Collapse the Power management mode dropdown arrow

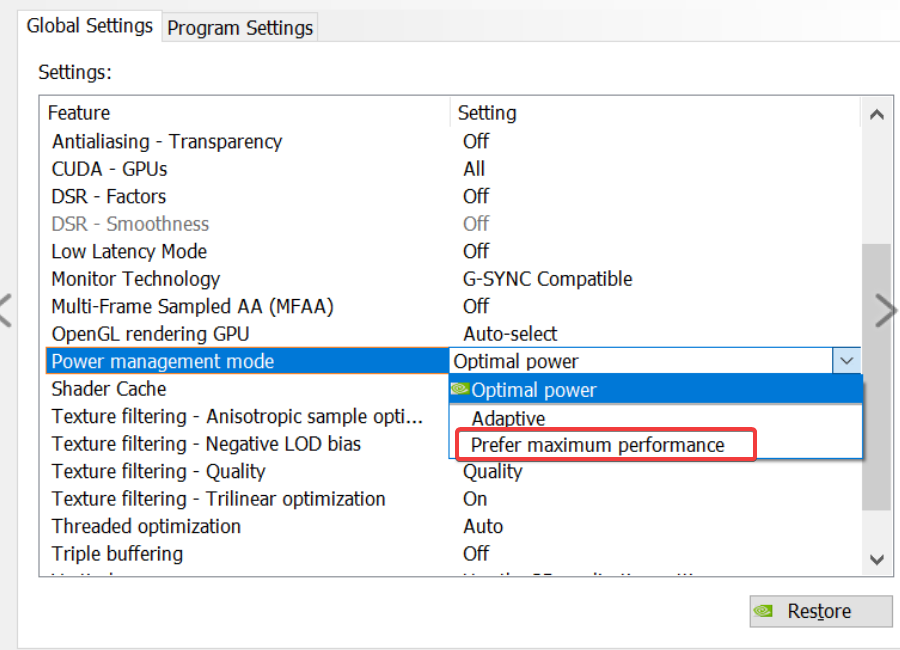tap(846, 361)
